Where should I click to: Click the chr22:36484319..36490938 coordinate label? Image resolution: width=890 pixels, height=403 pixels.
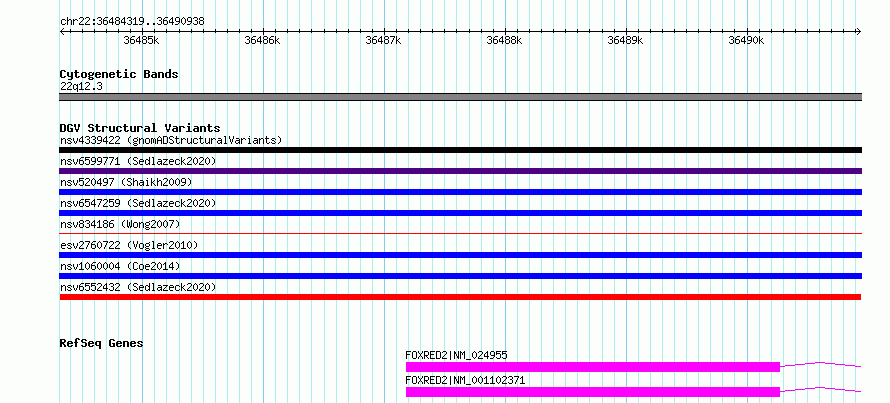coord(132,22)
